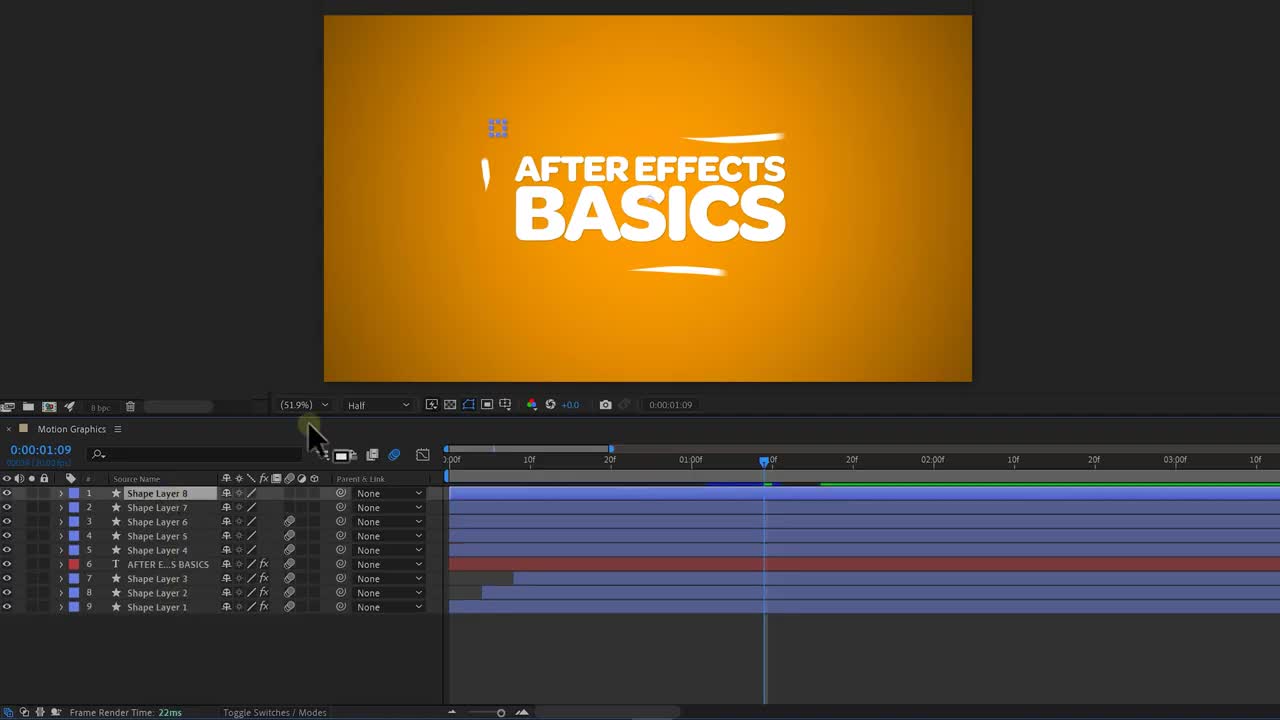Open show channel color management icon

(531, 405)
